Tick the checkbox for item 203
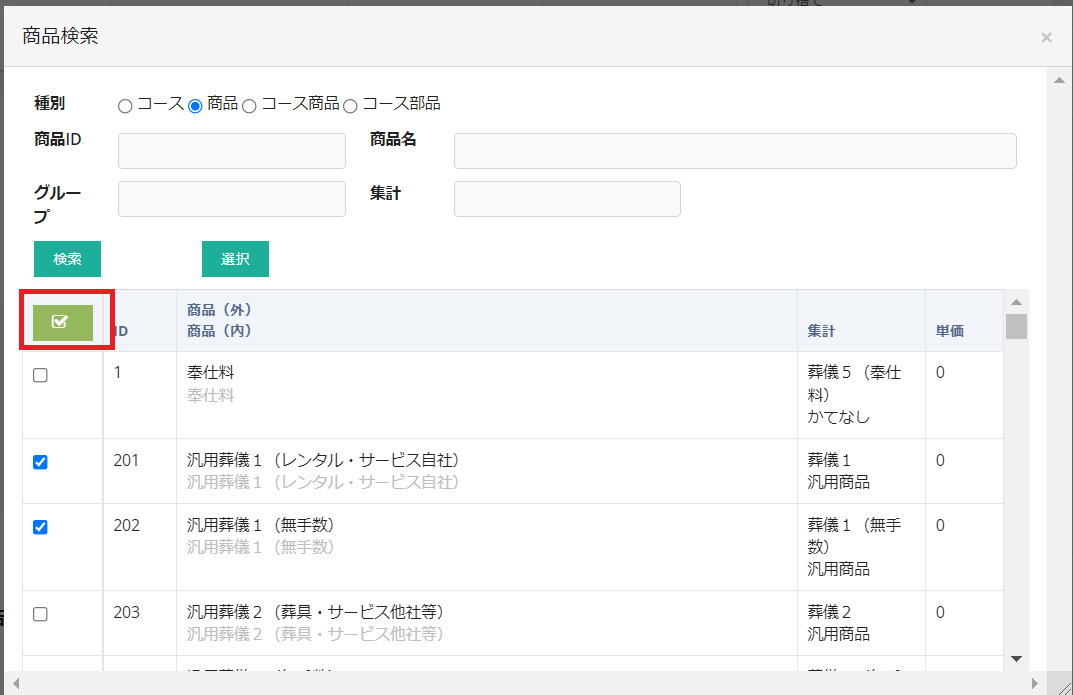 coord(40,614)
